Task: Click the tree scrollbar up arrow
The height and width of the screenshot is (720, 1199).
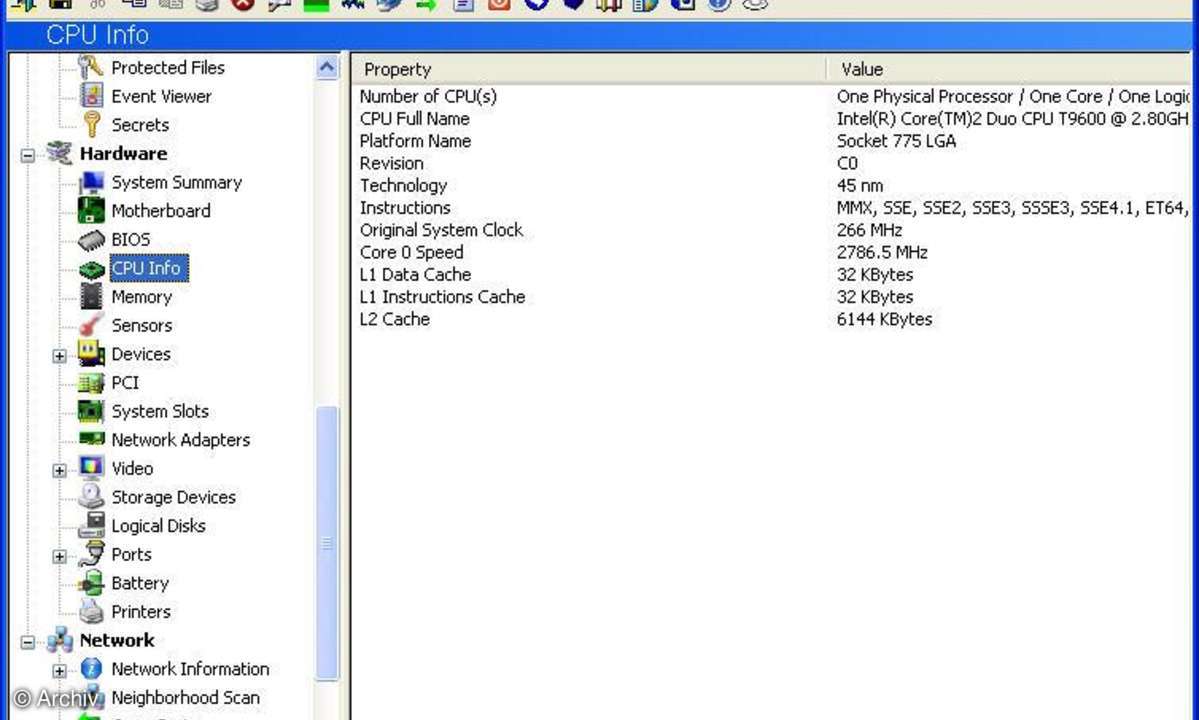Action: 327,68
